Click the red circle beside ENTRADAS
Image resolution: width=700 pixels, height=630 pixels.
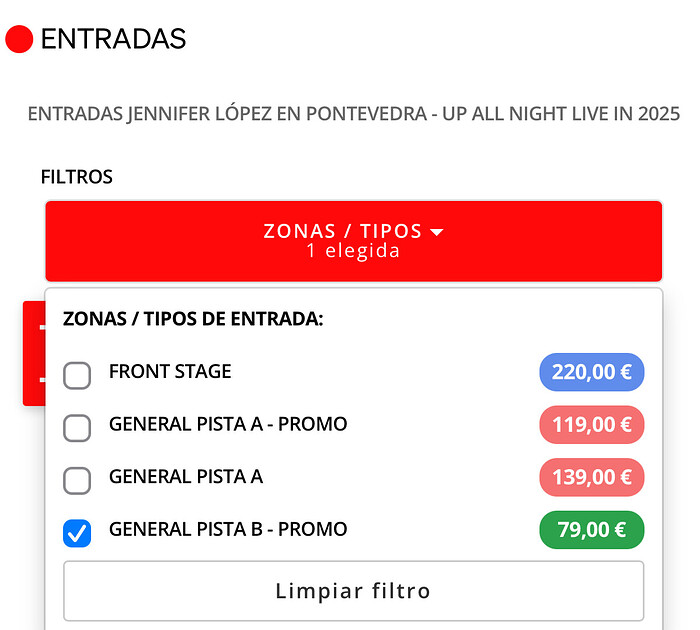(x=19, y=39)
